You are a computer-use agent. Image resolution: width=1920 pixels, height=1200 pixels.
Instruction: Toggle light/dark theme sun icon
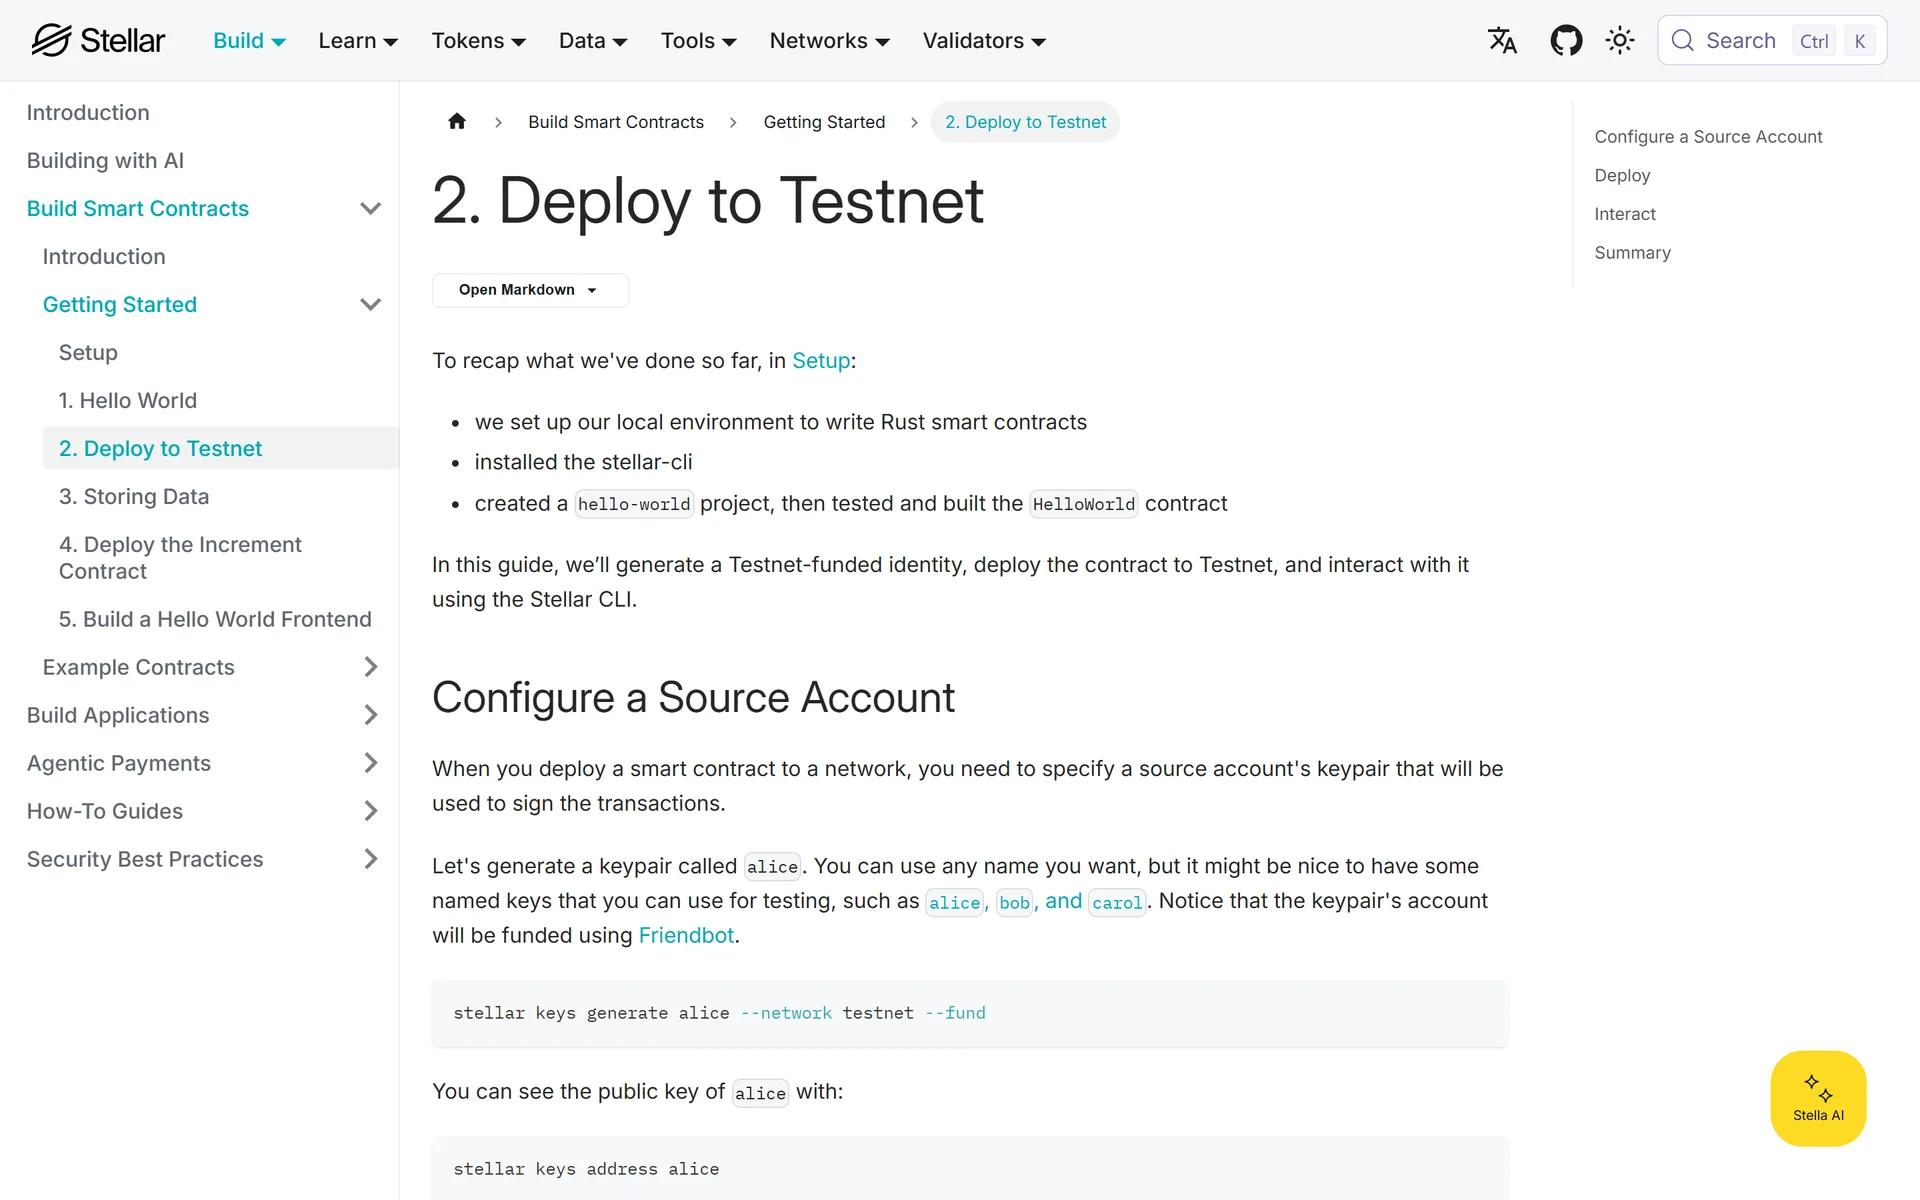coord(1620,40)
